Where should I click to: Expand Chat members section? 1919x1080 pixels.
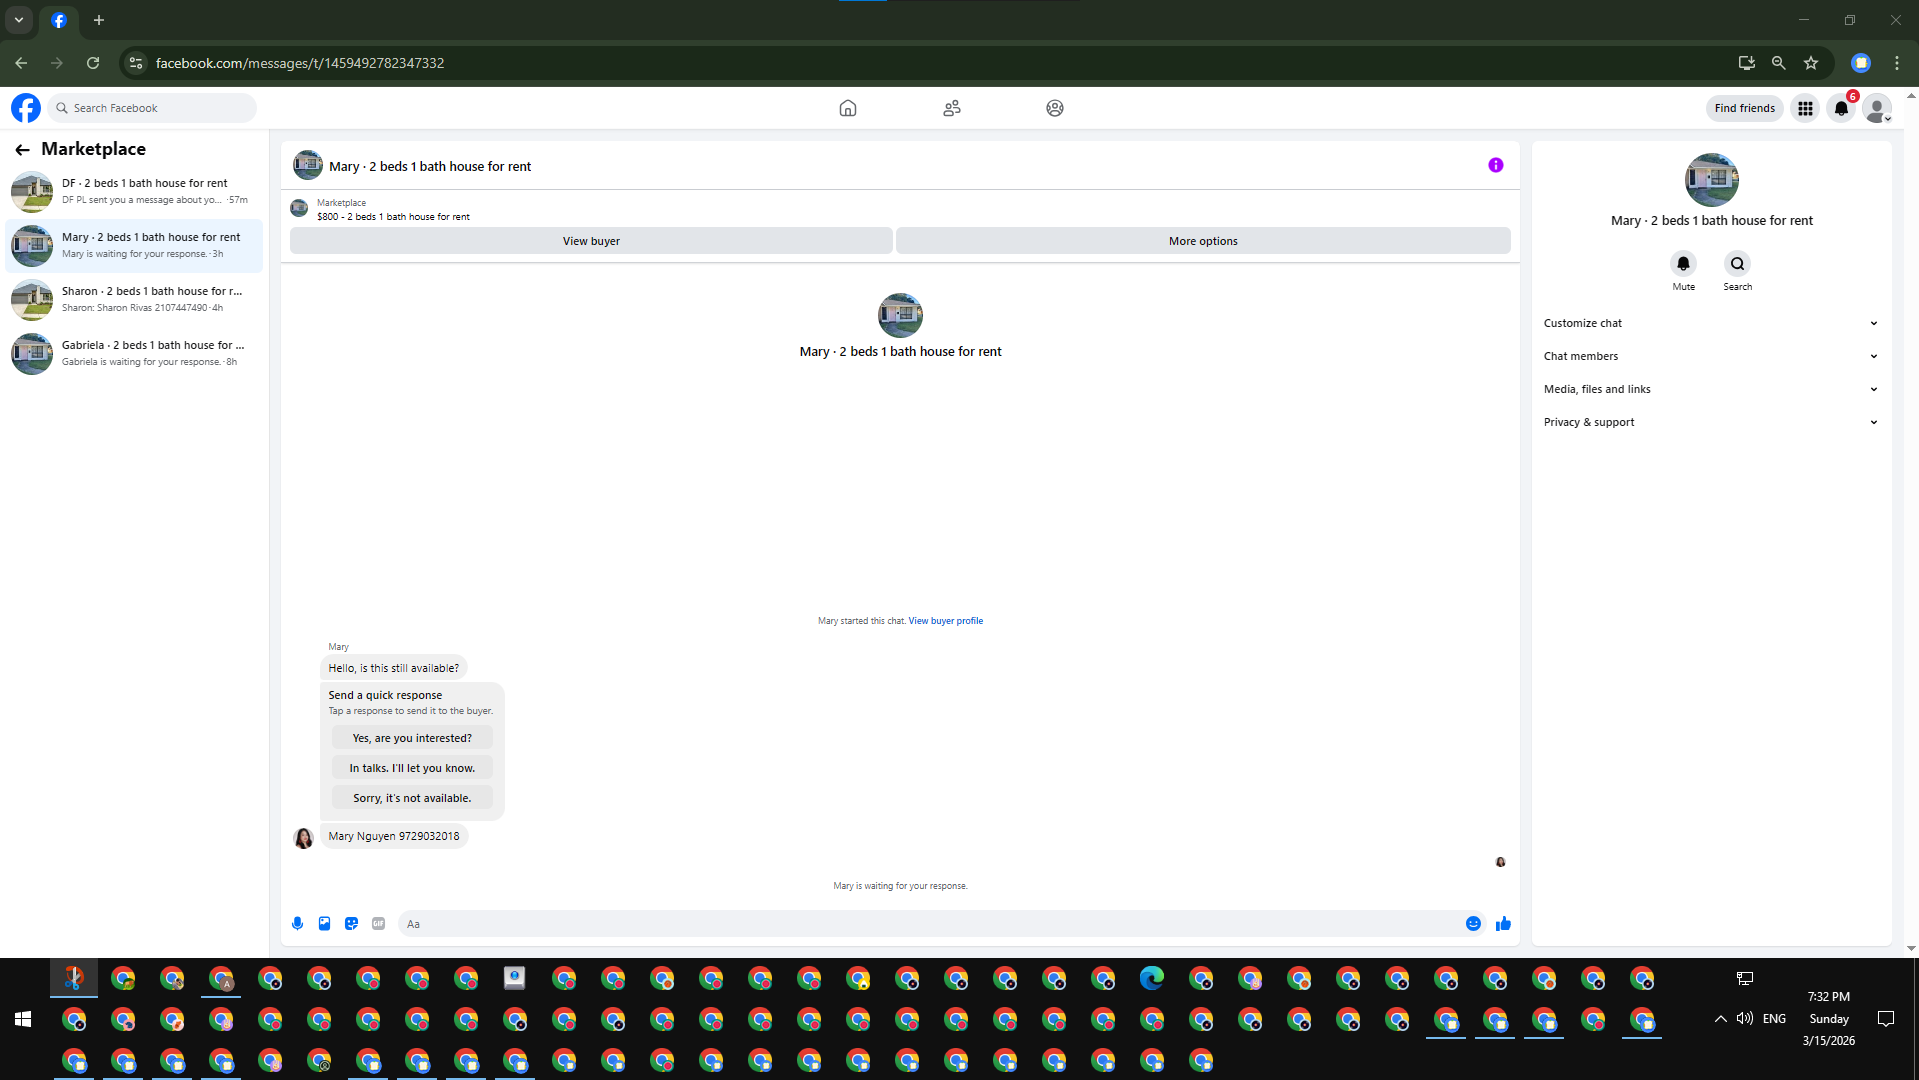click(x=1711, y=356)
